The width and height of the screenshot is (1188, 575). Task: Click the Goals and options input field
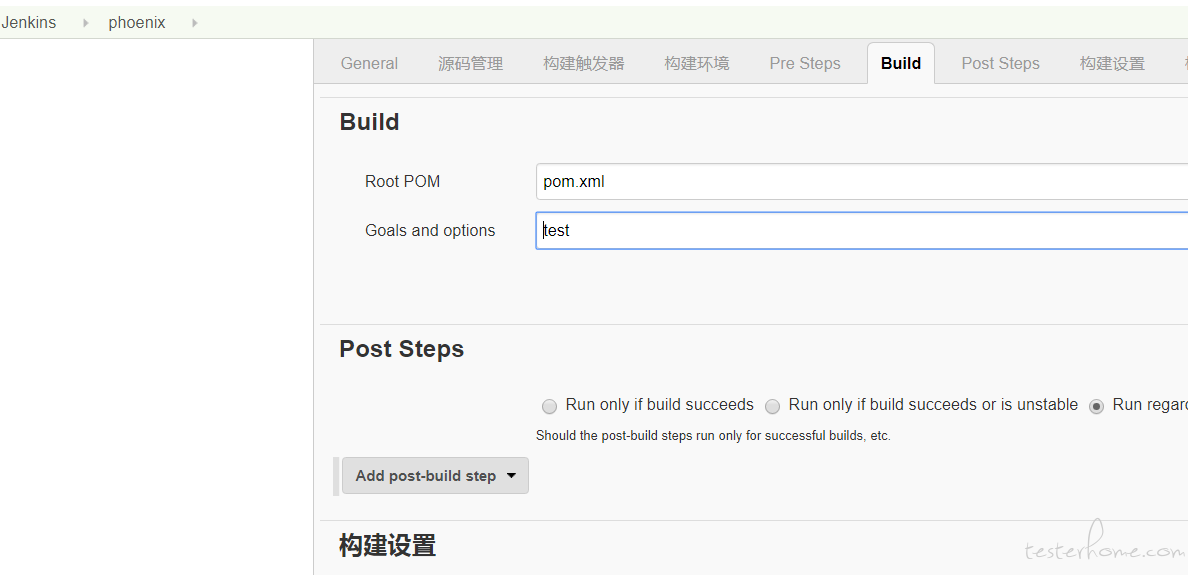(x=860, y=231)
